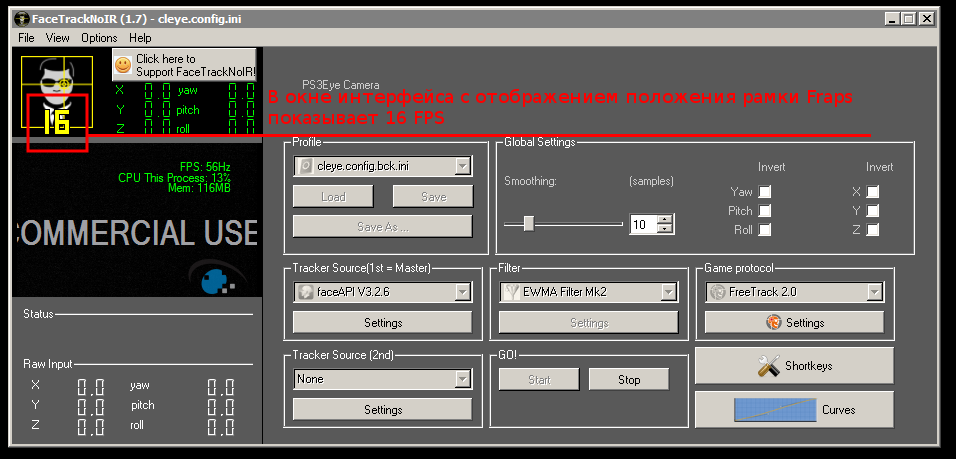The width and height of the screenshot is (956, 459).
Task: Open Game protocol Settings button
Action: [x=794, y=322]
